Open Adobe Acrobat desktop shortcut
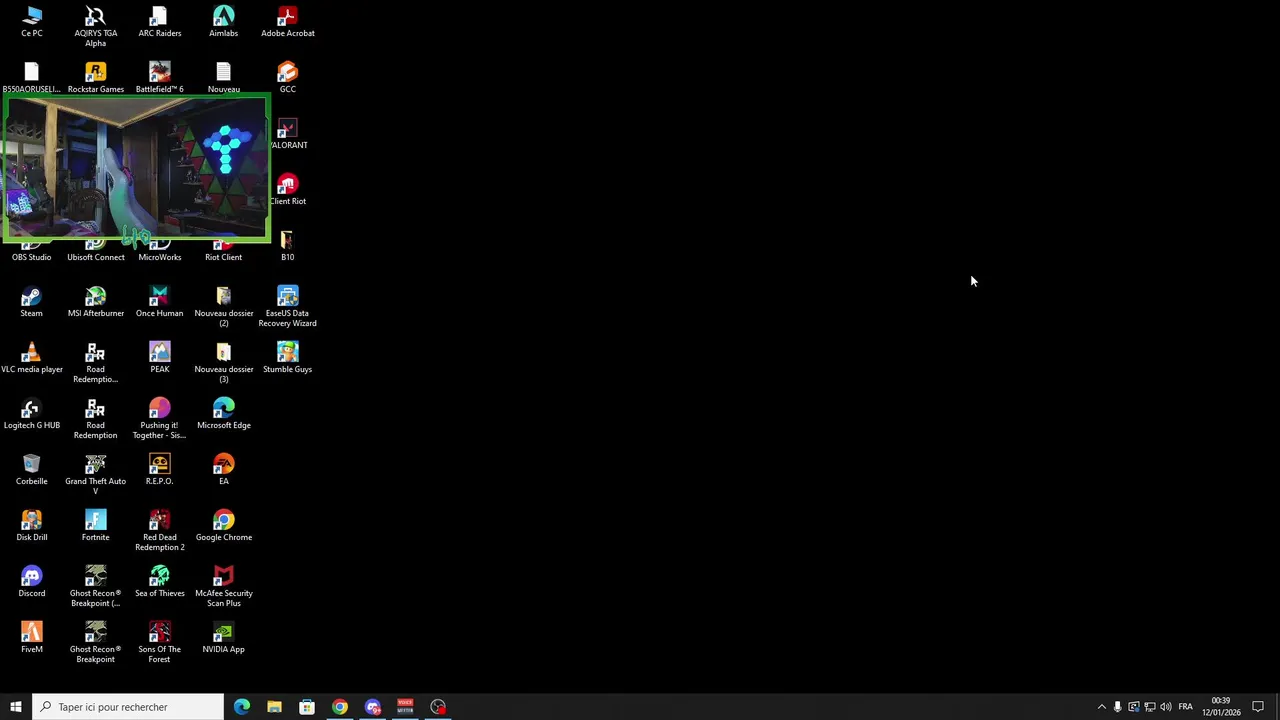 (287, 21)
